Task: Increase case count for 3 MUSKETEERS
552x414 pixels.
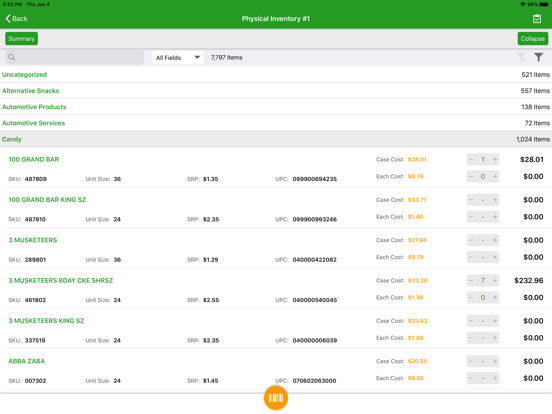Action: pyautogui.click(x=495, y=240)
